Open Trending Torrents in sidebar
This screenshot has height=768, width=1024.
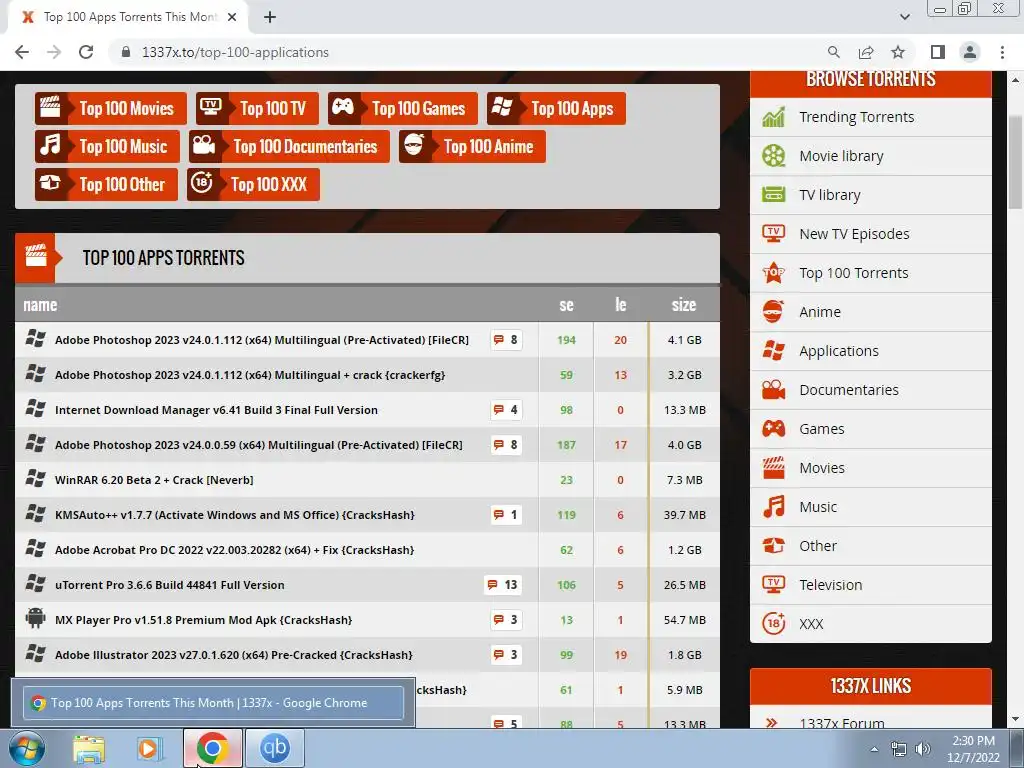(x=856, y=117)
